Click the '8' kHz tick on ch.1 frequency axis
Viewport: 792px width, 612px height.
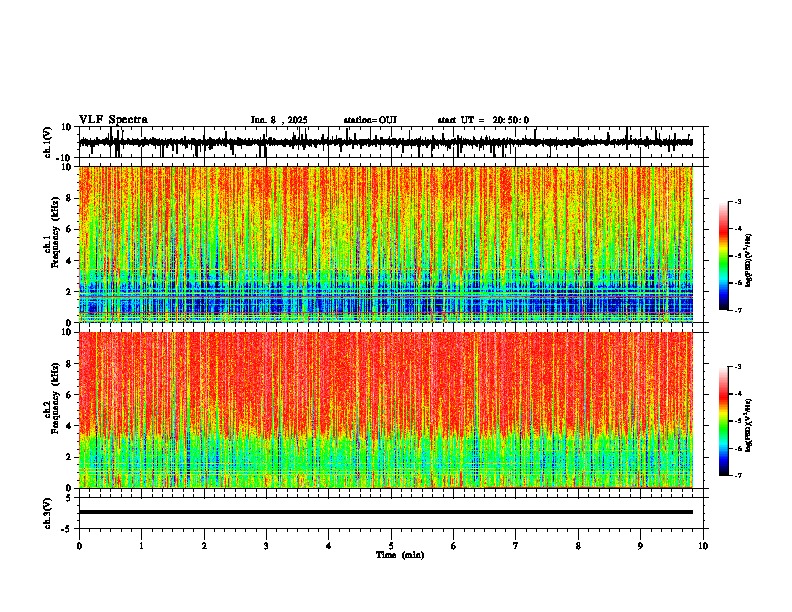[70, 198]
